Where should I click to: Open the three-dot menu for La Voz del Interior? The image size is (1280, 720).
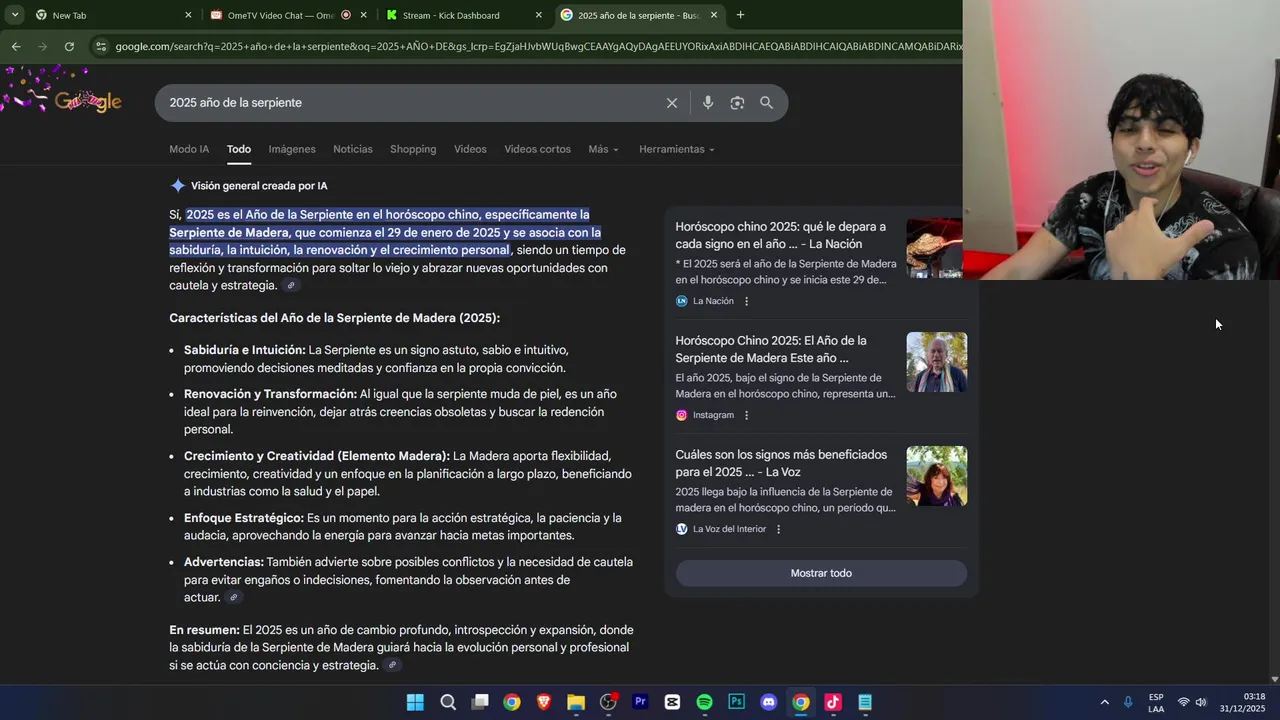778,529
